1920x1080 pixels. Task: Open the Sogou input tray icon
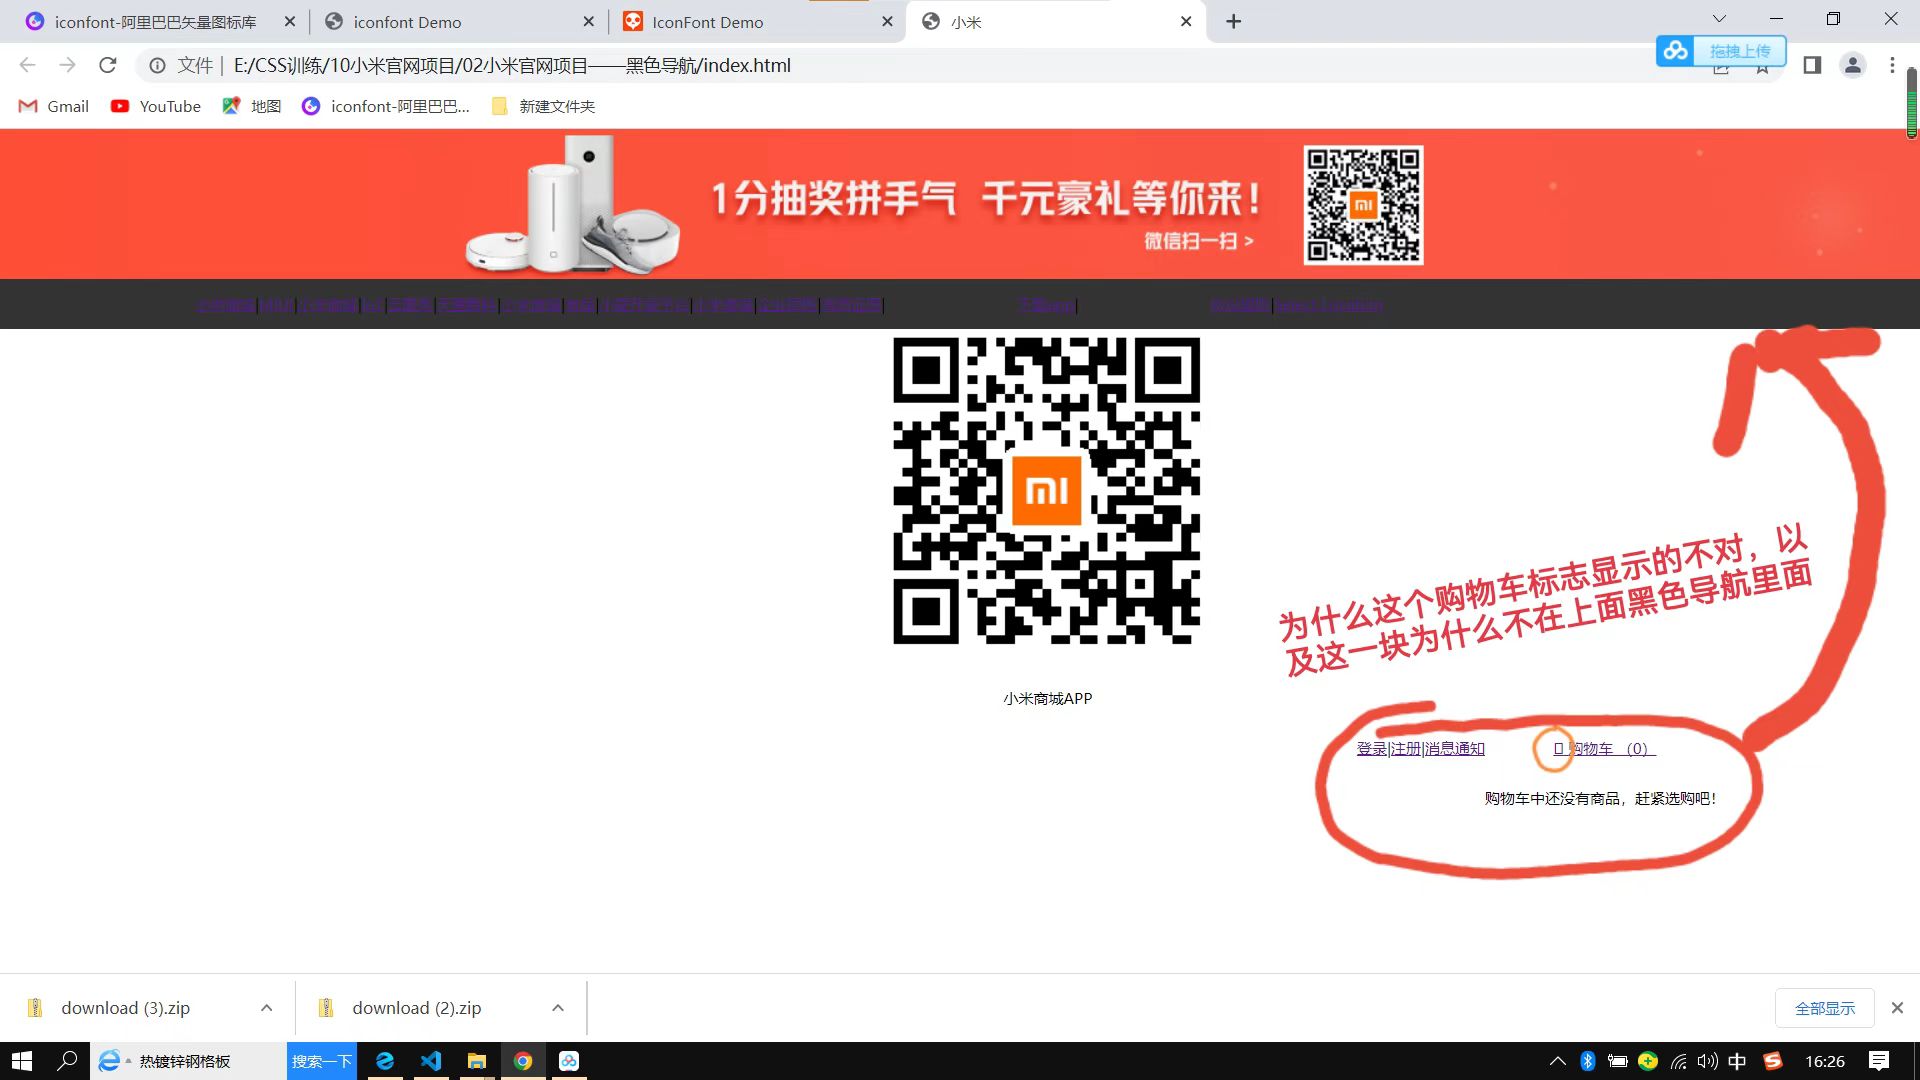pyautogui.click(x=1773, y=1061)
